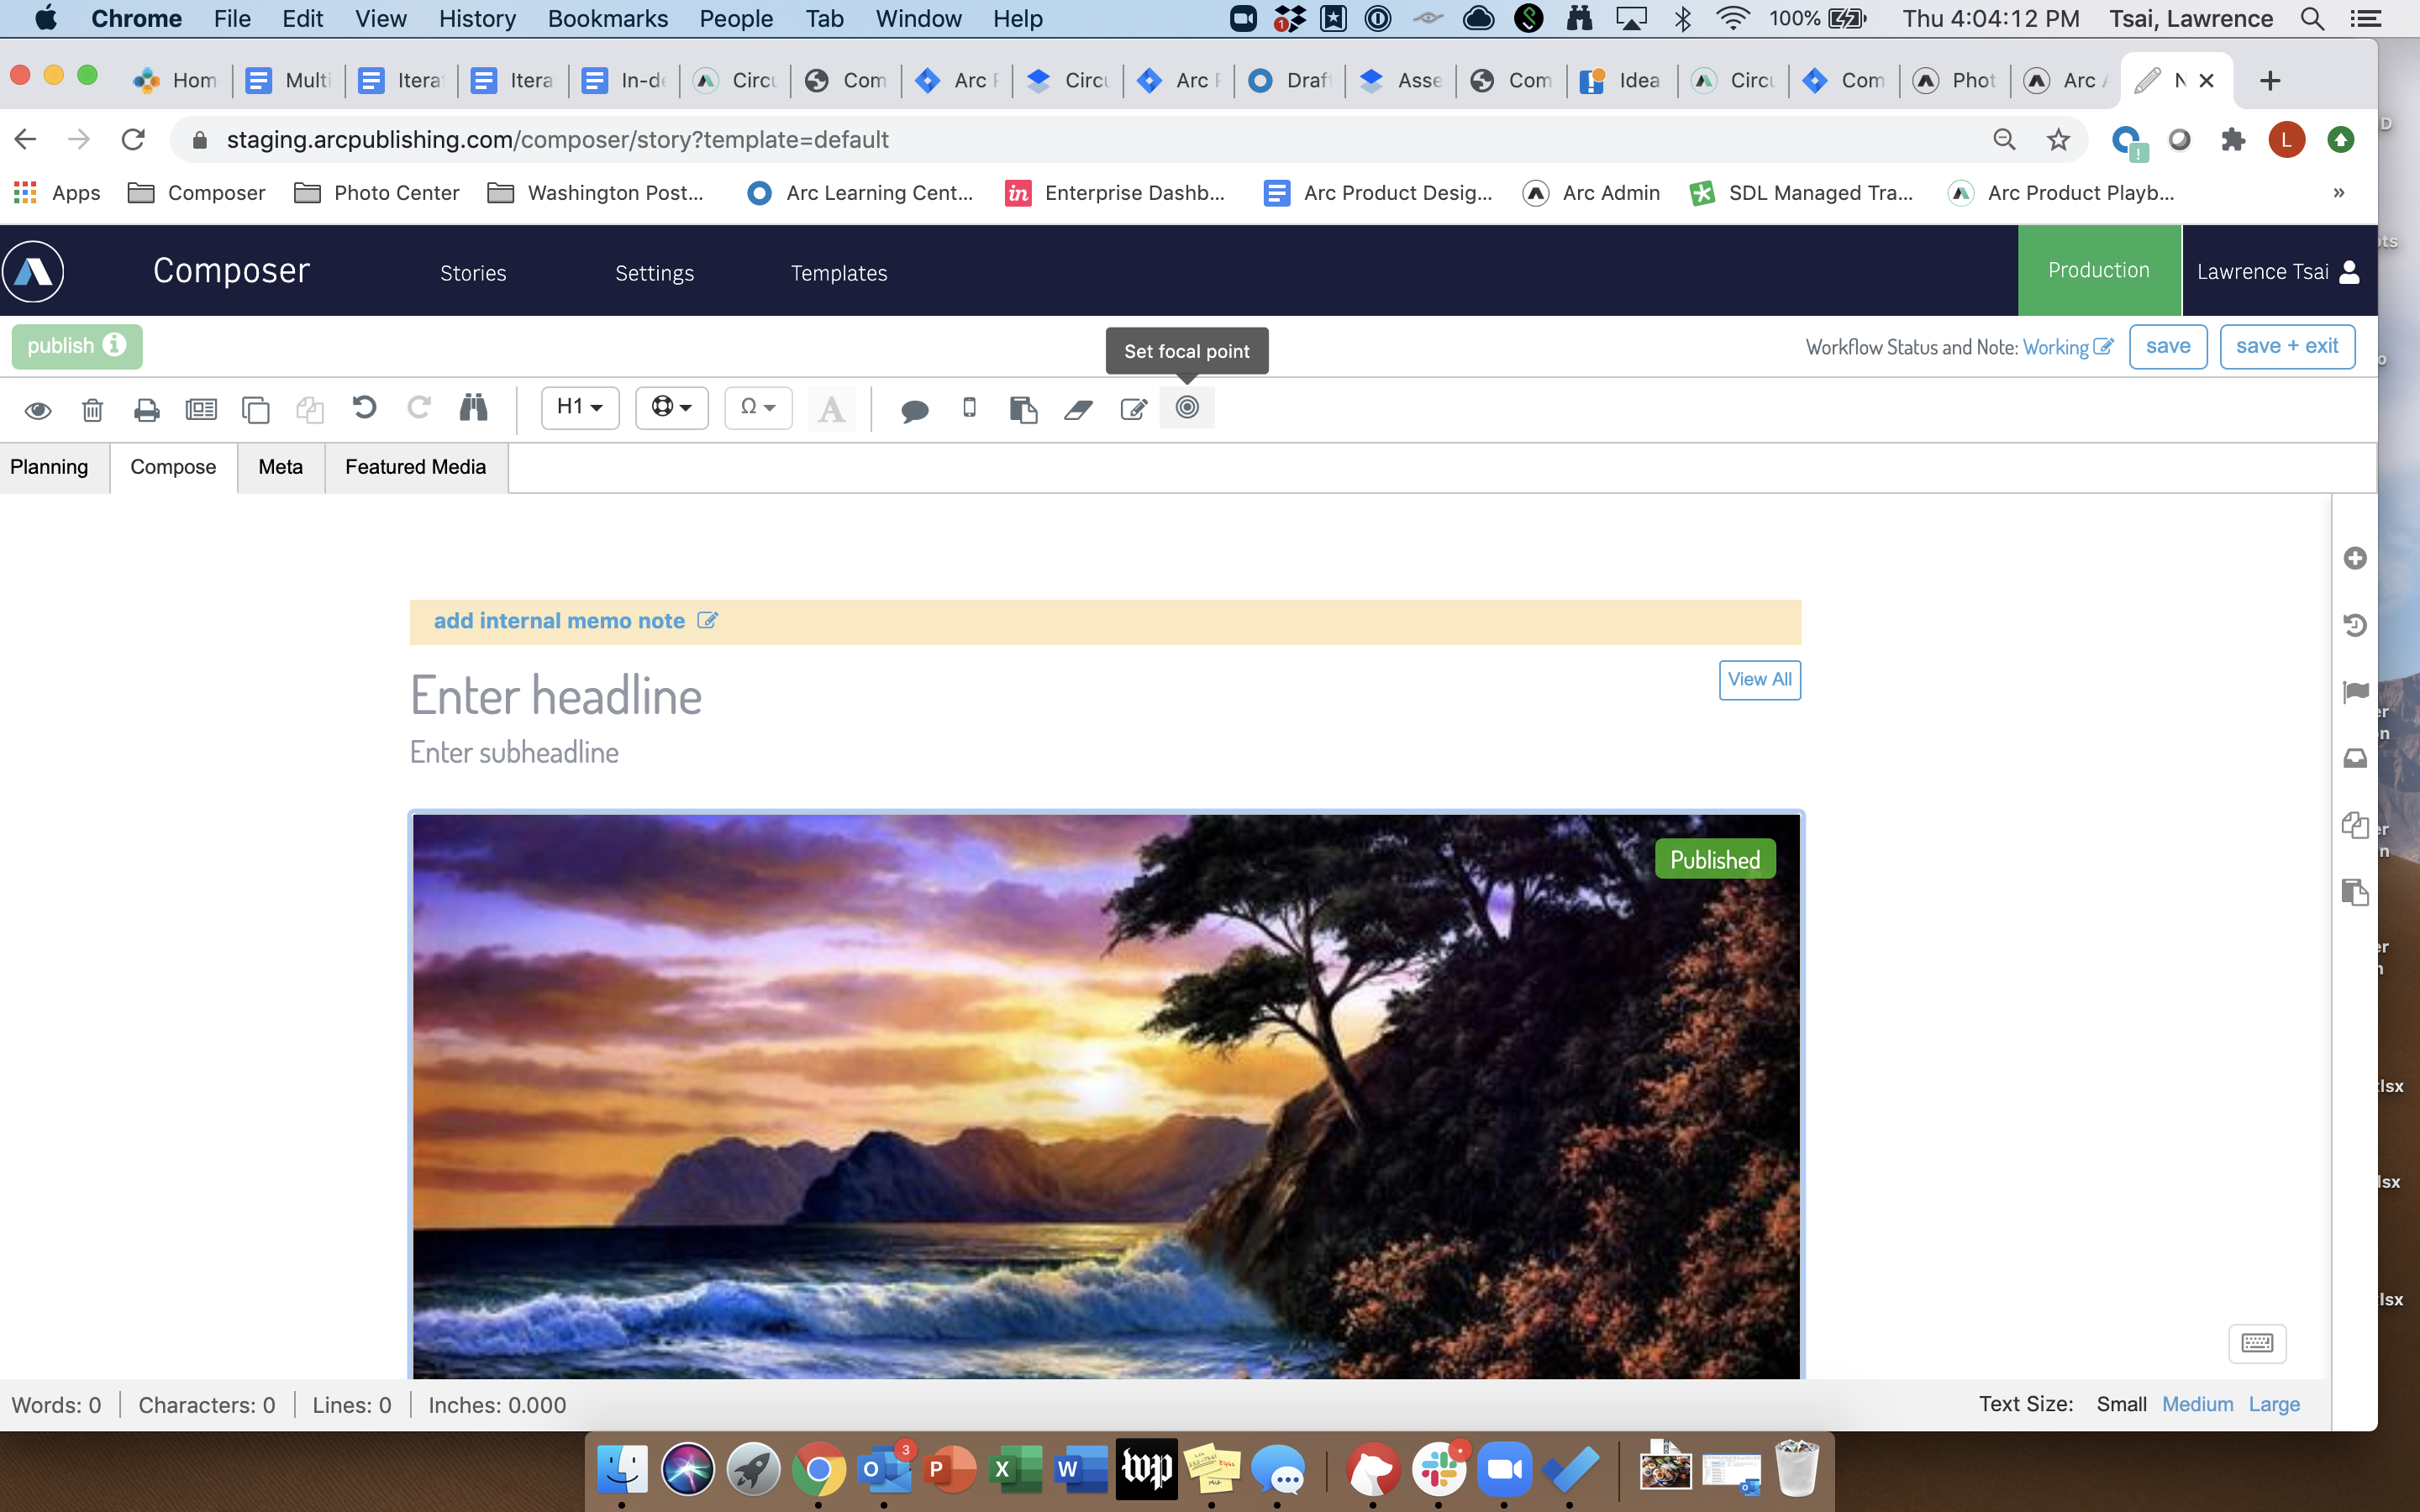Click the edit pencil-square icon in toolbar
The height and width of the screenshot is (1512, 2420).
[x=1133, y=409]
